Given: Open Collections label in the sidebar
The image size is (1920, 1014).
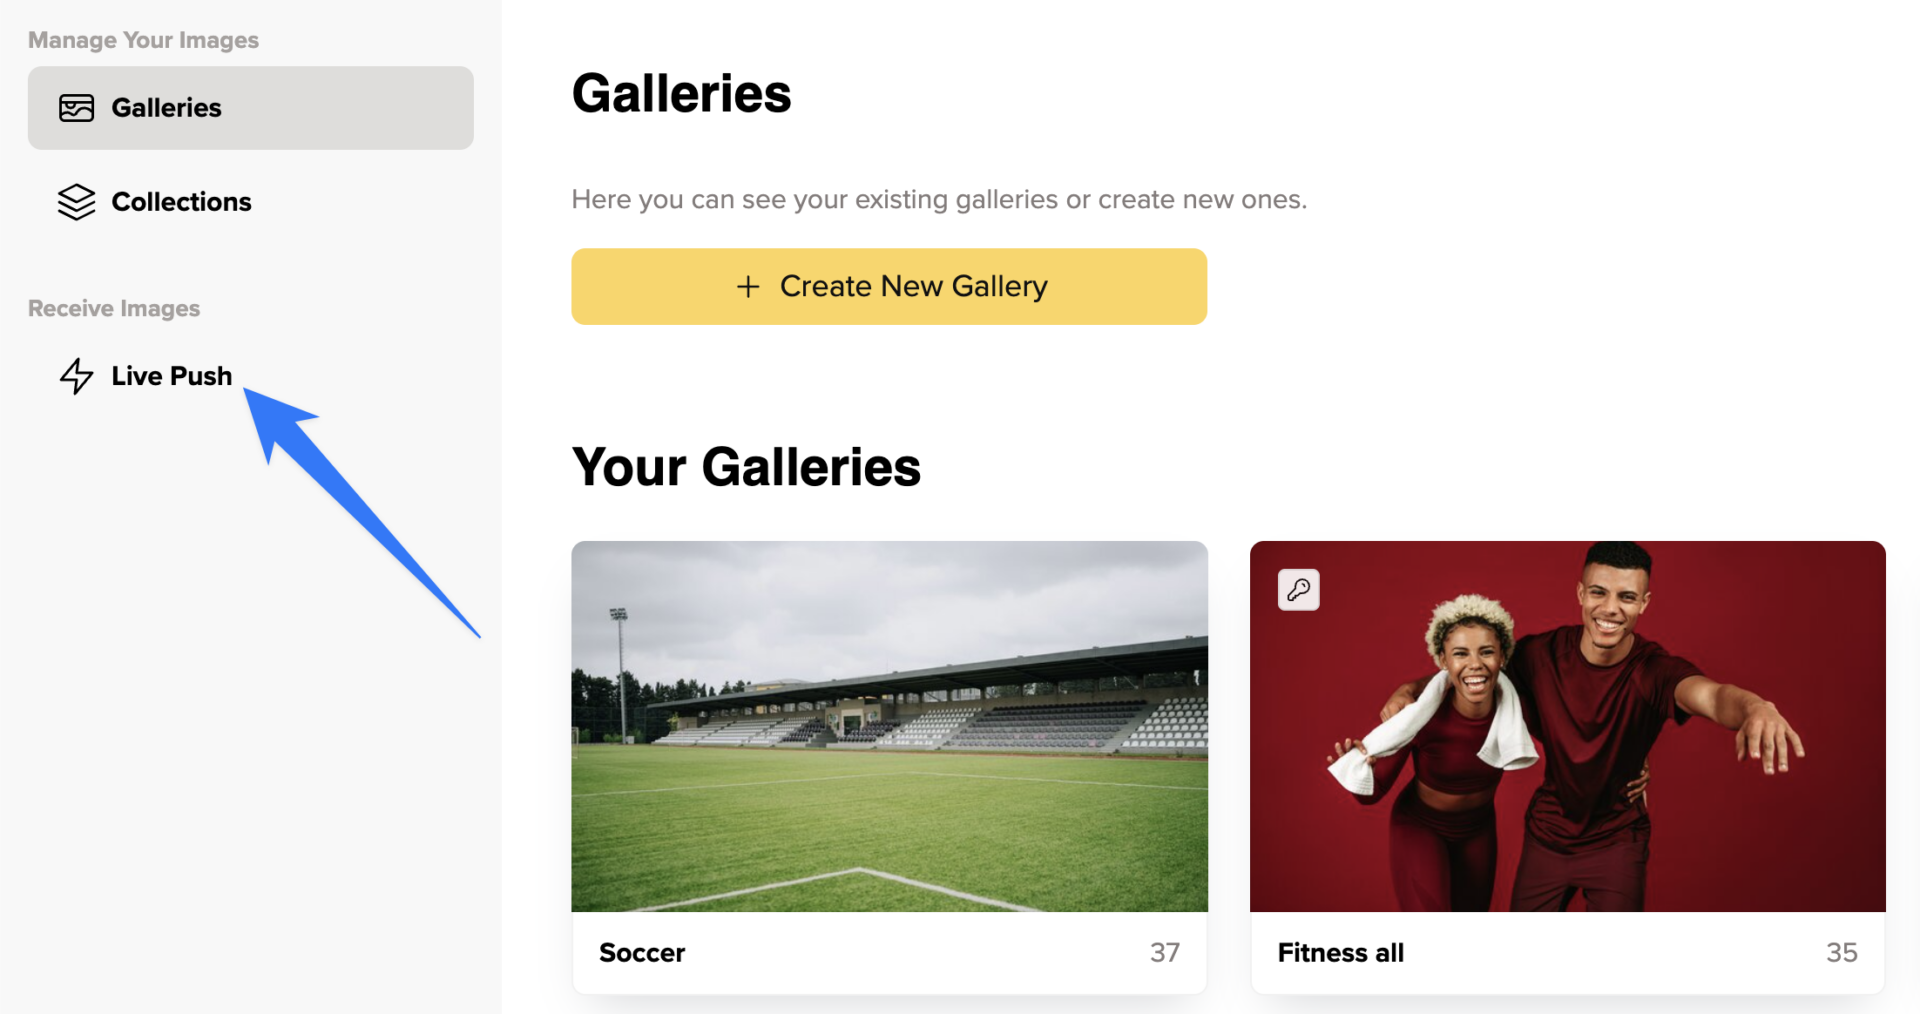Looking at the screenshot, I should 181,202.
